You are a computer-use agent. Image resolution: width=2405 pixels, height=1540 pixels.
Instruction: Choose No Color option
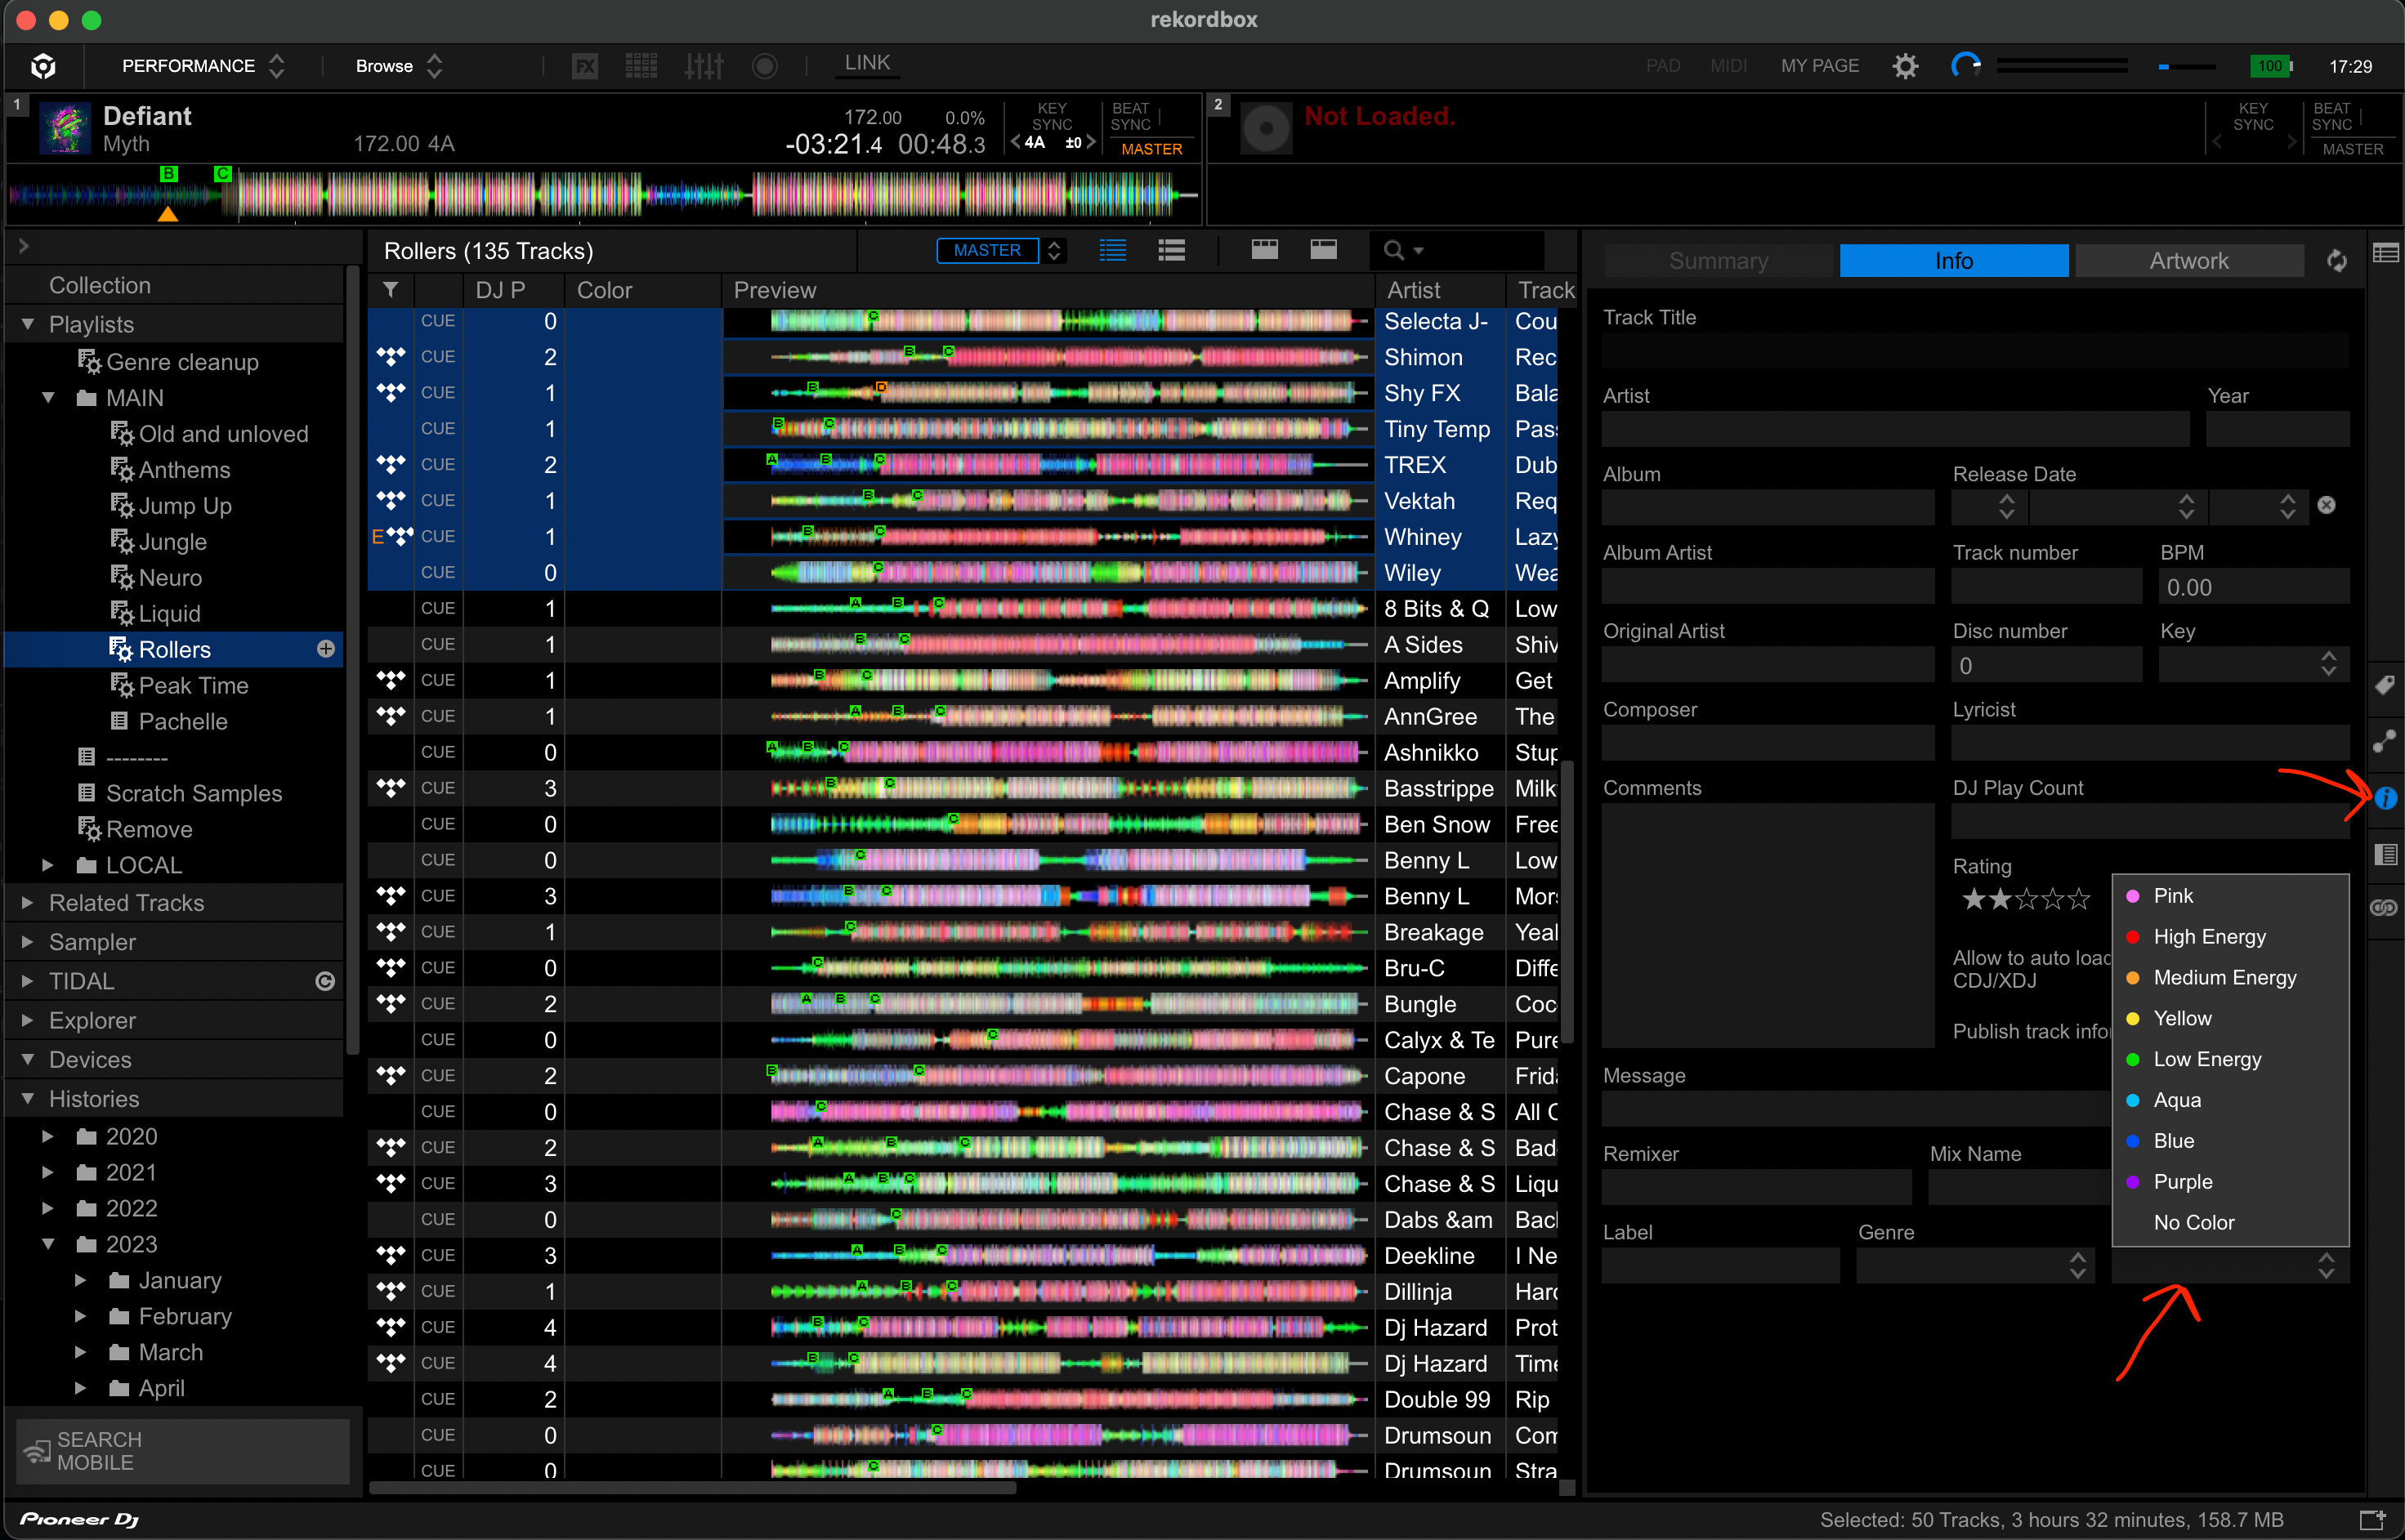click(2230, 1222)
